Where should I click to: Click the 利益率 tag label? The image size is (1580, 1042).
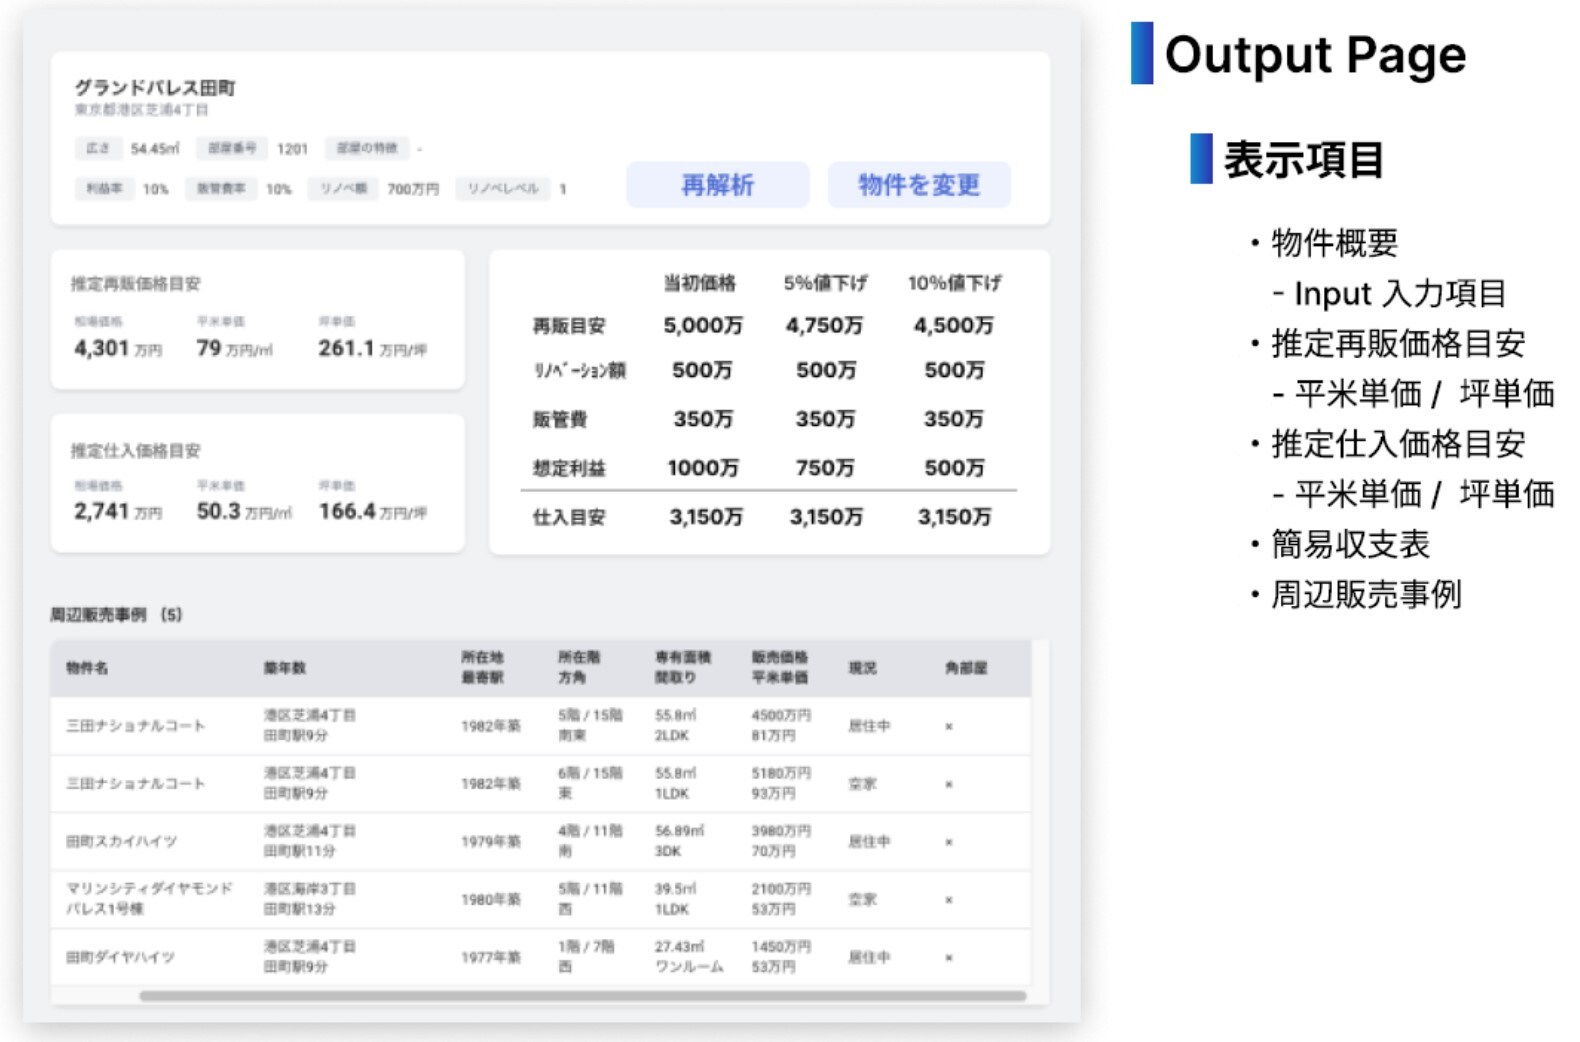(x=103, y=188)
